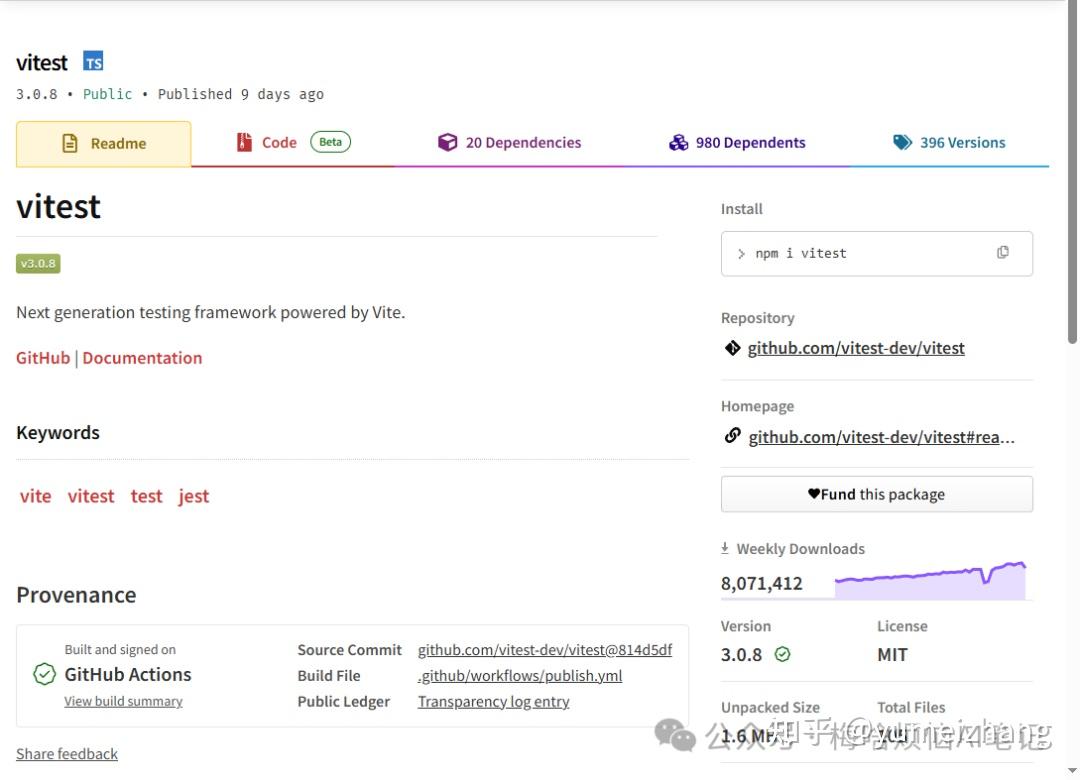Open the 20 Dependencies tab
Image resolution: width=1080 pixels, height=780 pixels.
click(x=510, y=143)
